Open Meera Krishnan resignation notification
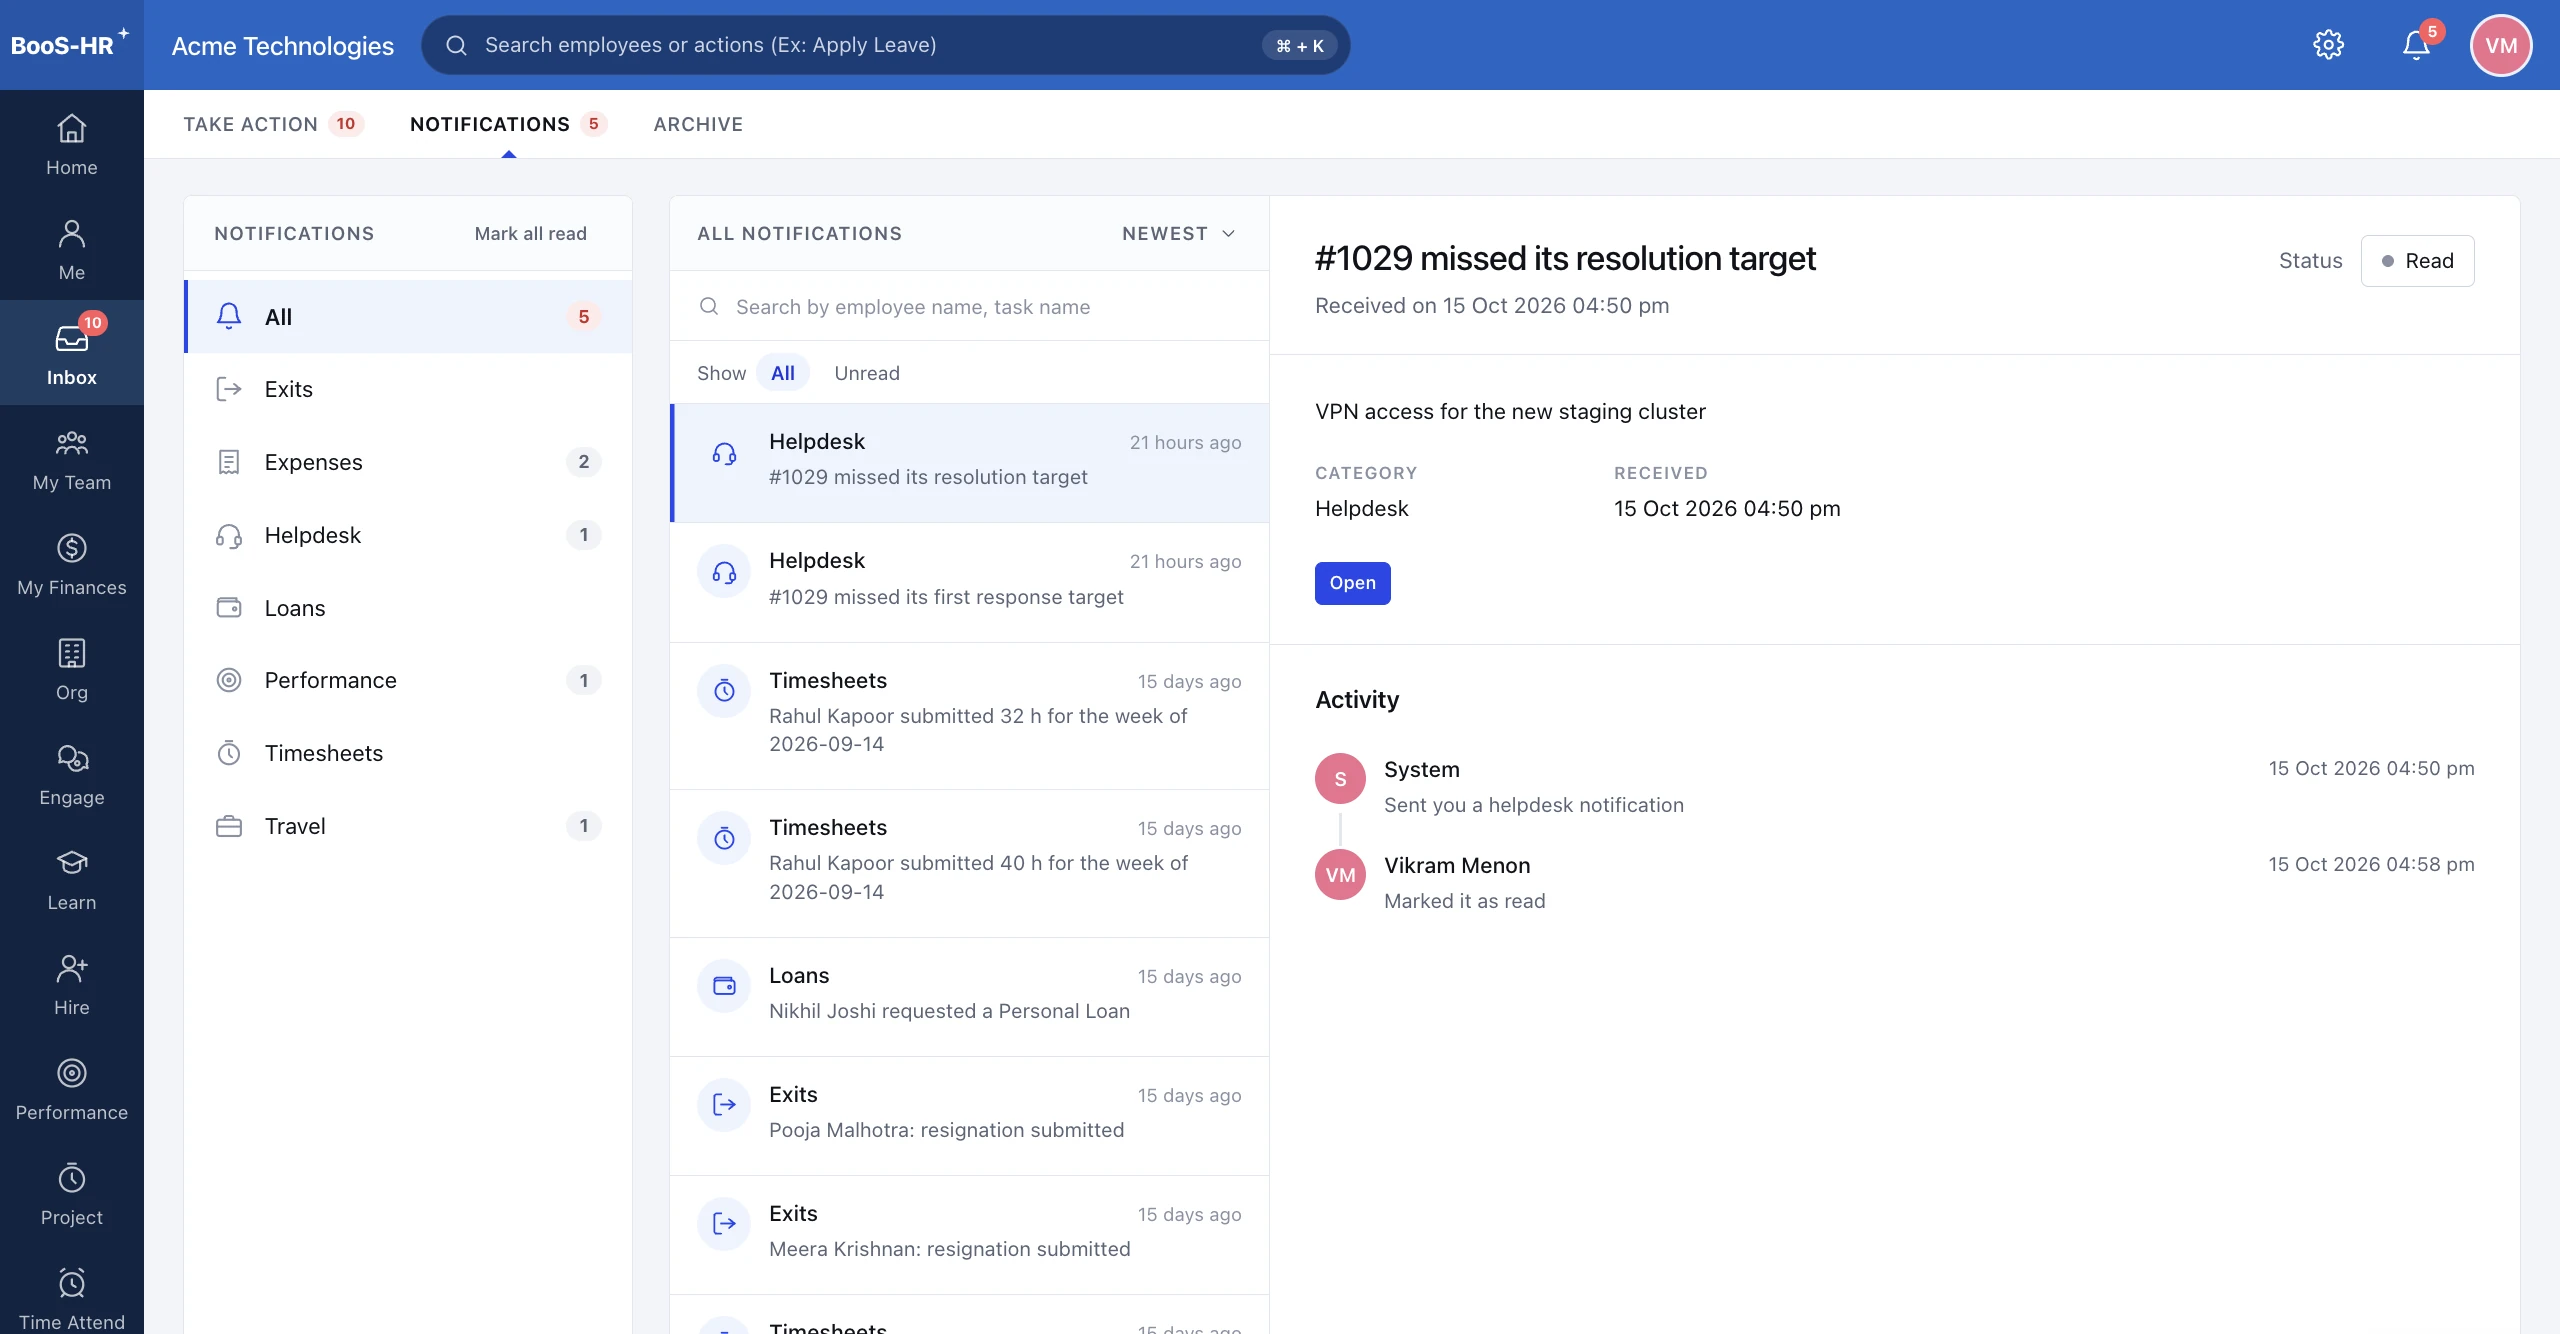This screenshot has height=1334, width=2560. (x=970, y=1235)
